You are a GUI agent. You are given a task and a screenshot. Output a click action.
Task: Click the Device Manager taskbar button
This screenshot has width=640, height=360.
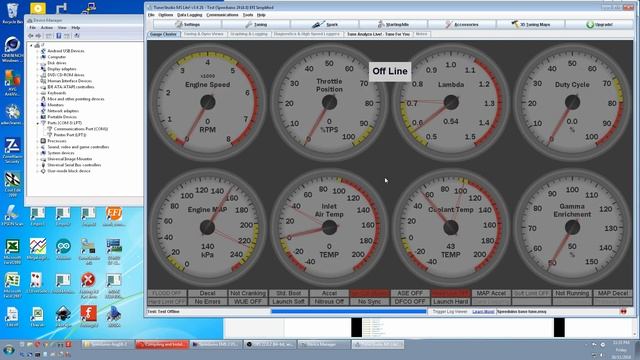point(324,344)
